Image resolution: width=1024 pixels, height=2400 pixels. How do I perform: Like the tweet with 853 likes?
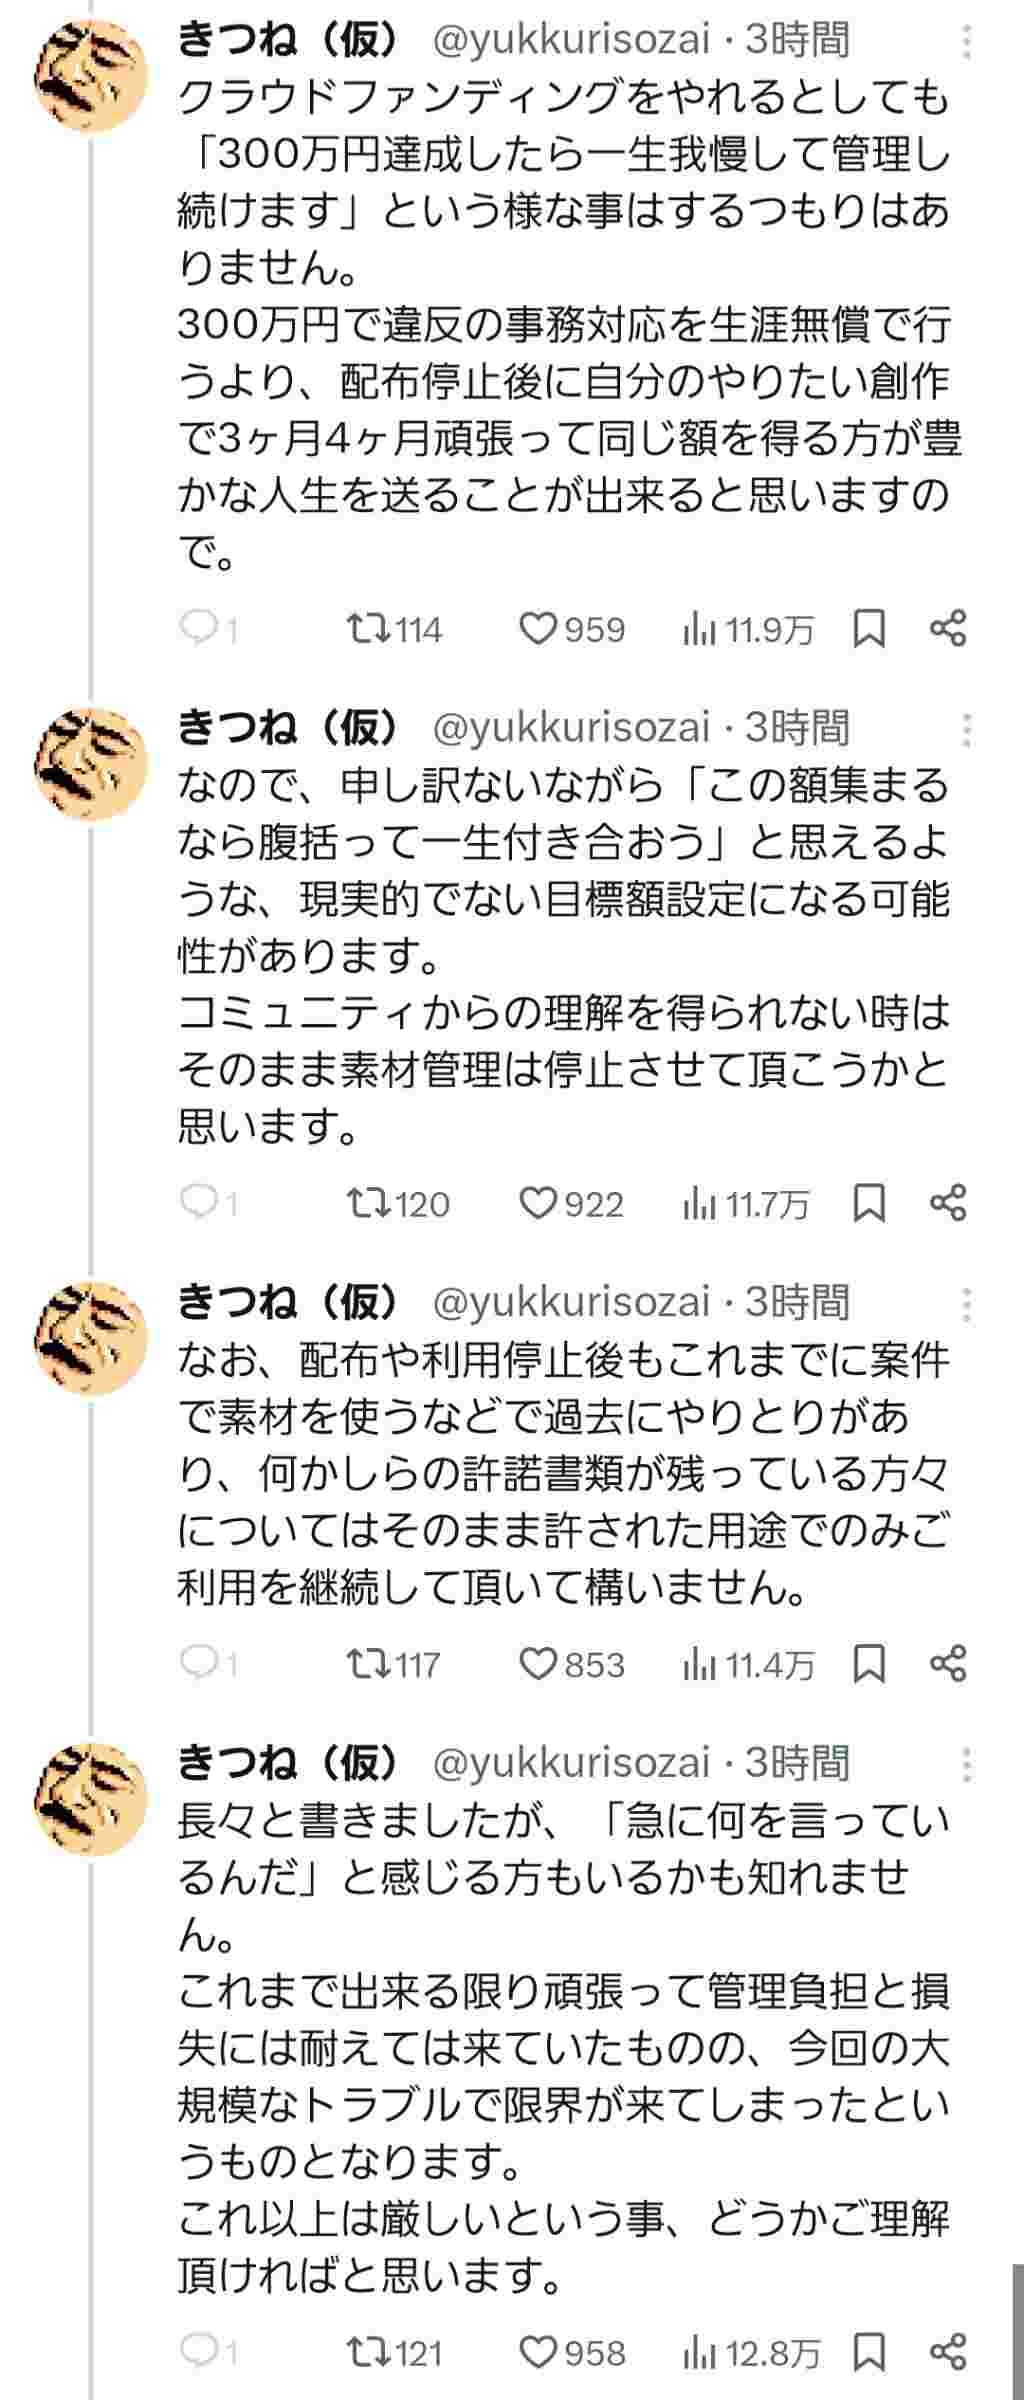(x=539, y=1664)
